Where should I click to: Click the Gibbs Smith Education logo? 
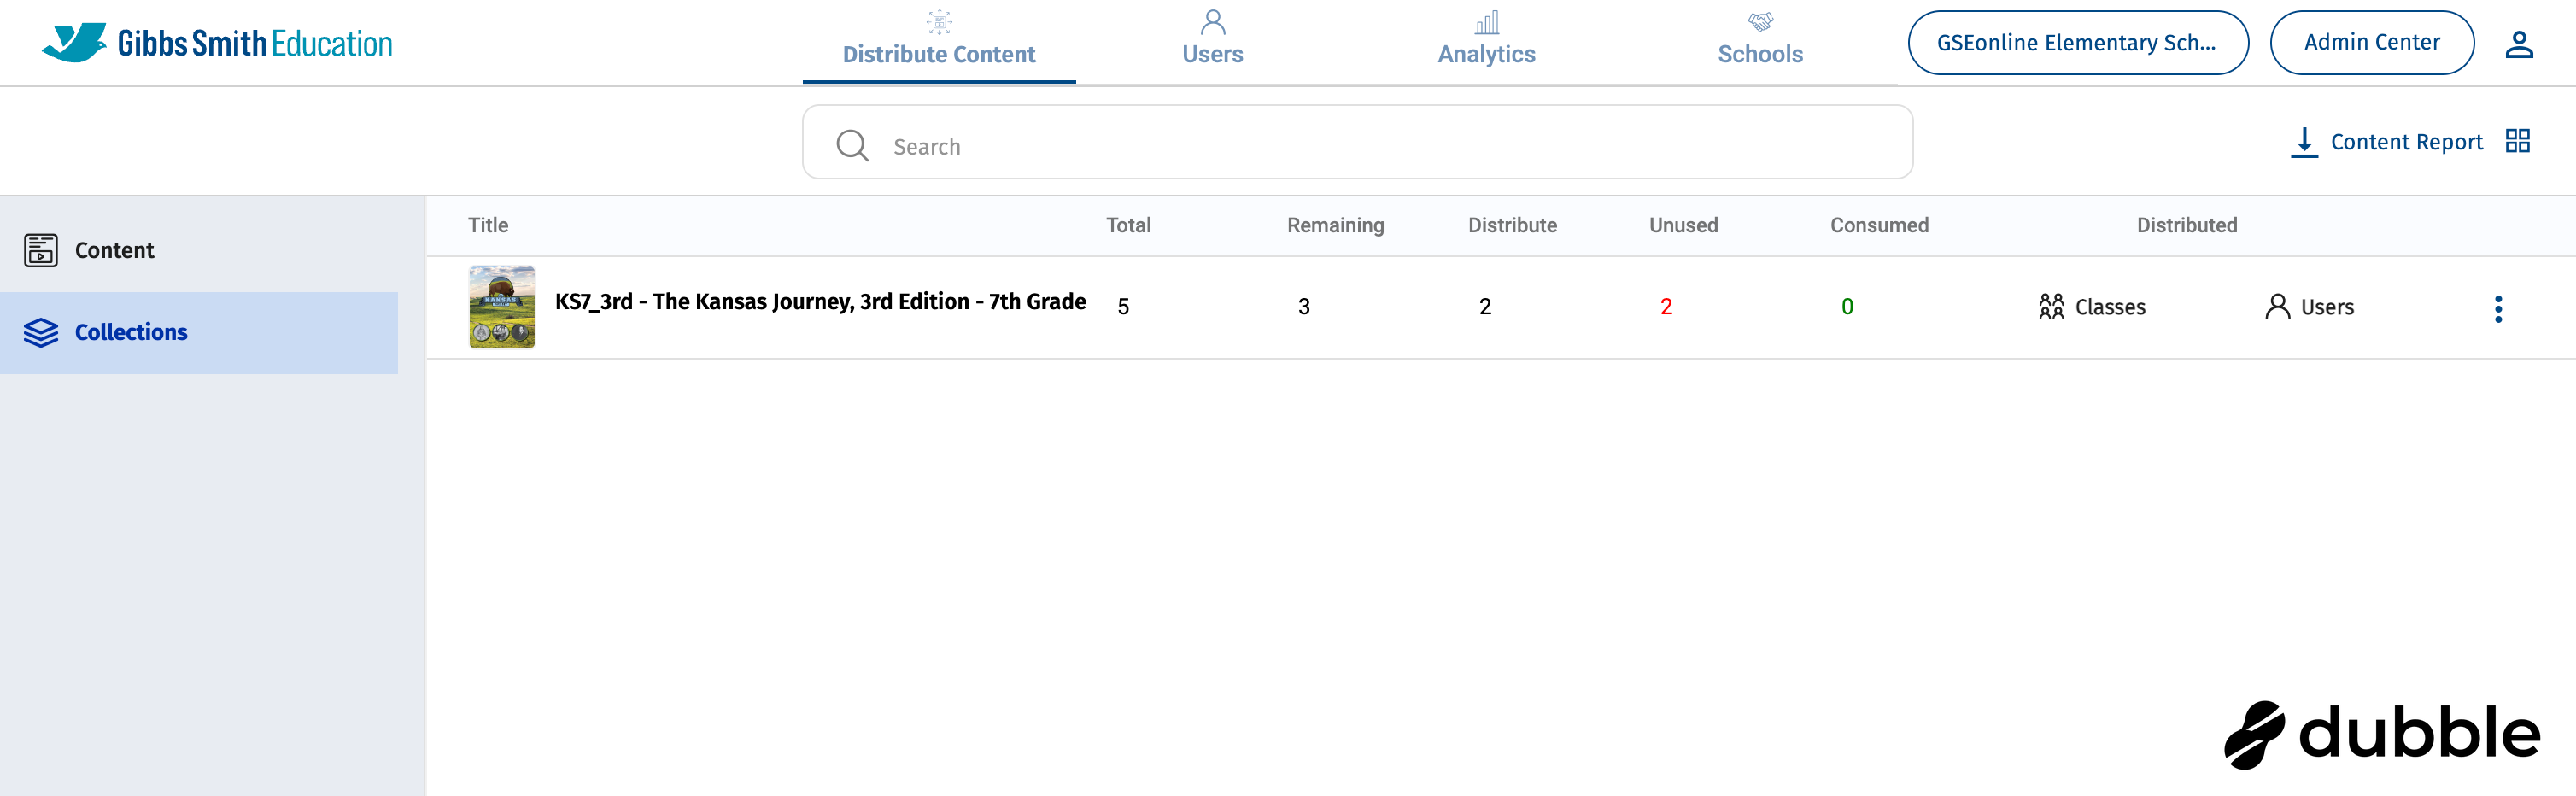click(x=217, y=43)
